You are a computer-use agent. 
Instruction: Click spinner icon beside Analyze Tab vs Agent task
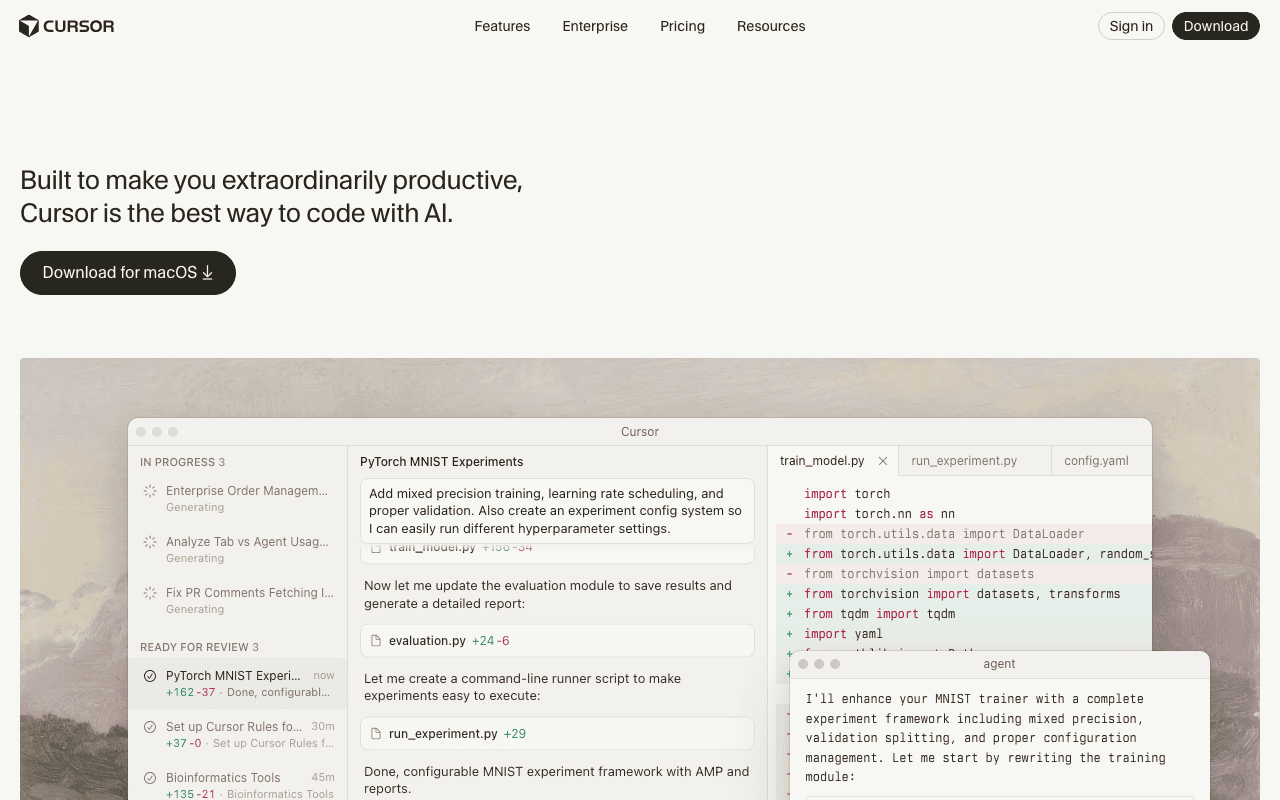[x=150, y=542]
